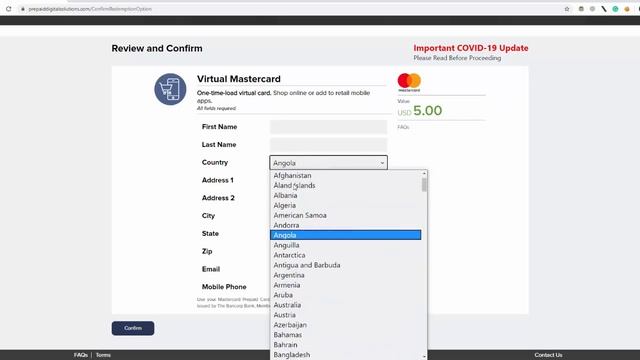The height and width of the screenshot is (360, 640).
Task: Click the Confirm button
Action: tap(133, 328)
